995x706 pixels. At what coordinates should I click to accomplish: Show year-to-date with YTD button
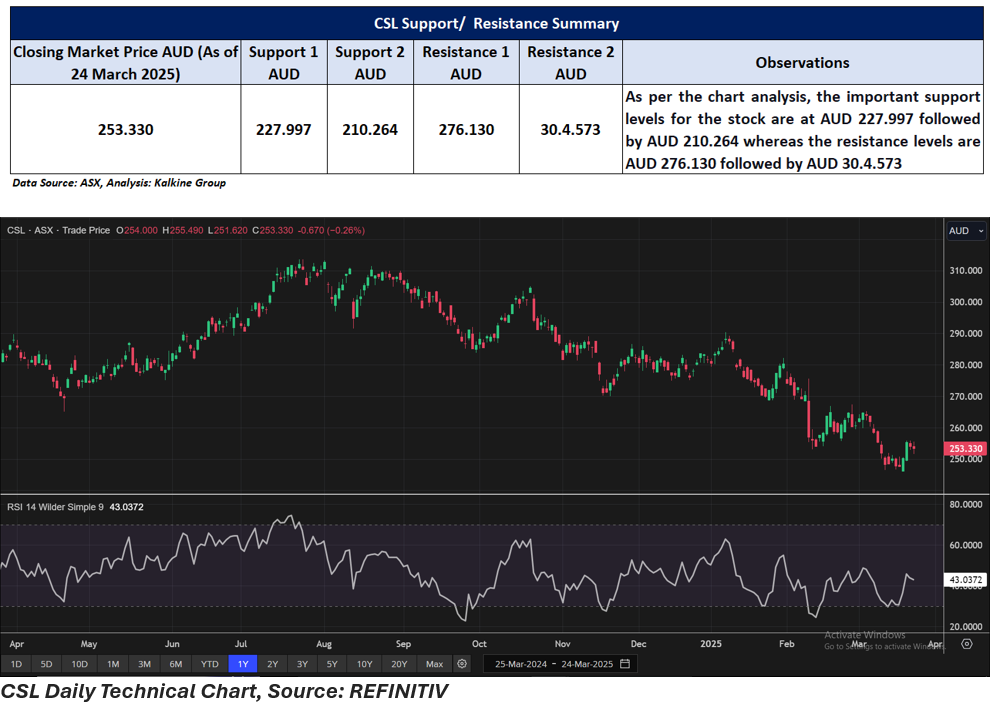click(209, 664)
